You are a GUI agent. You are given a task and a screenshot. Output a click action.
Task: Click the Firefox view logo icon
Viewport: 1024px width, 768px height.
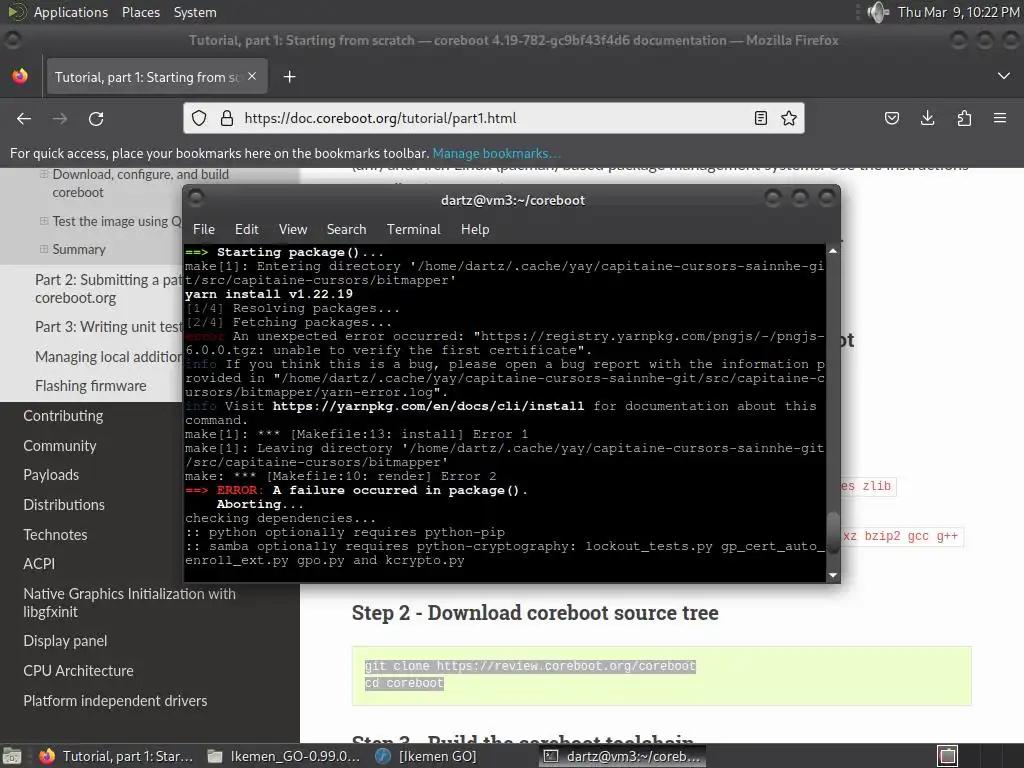click(x=20, y=76)
